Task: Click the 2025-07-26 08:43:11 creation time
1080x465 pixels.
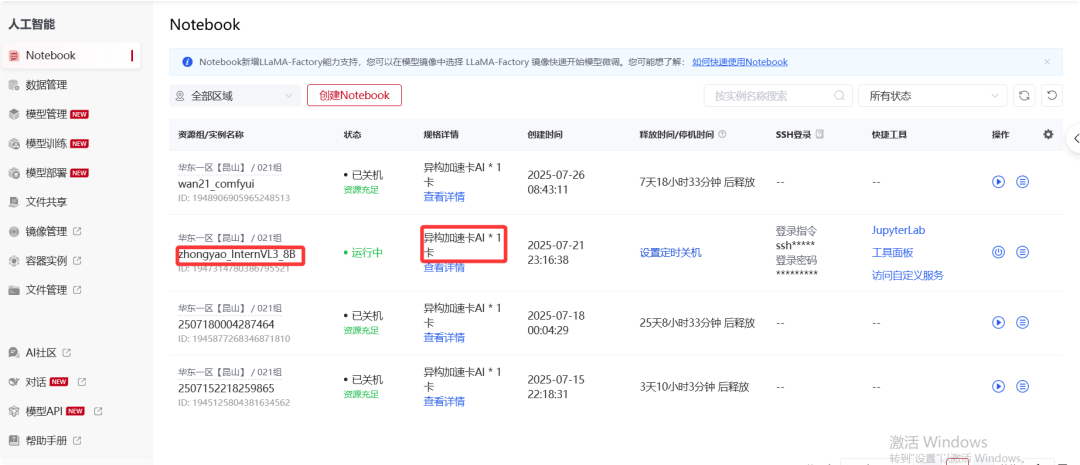Action: pos(556,182)
